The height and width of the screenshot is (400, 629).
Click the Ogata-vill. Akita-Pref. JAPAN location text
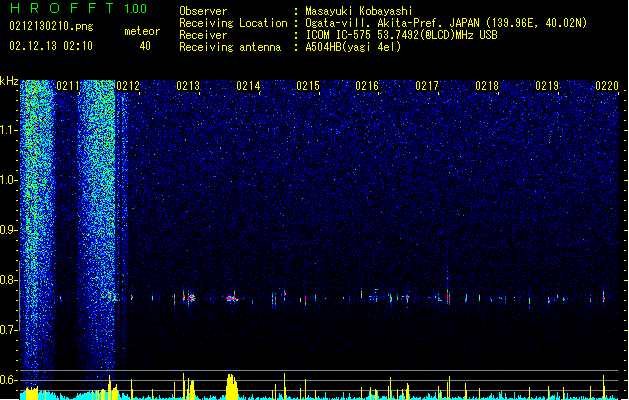point(445,23)
